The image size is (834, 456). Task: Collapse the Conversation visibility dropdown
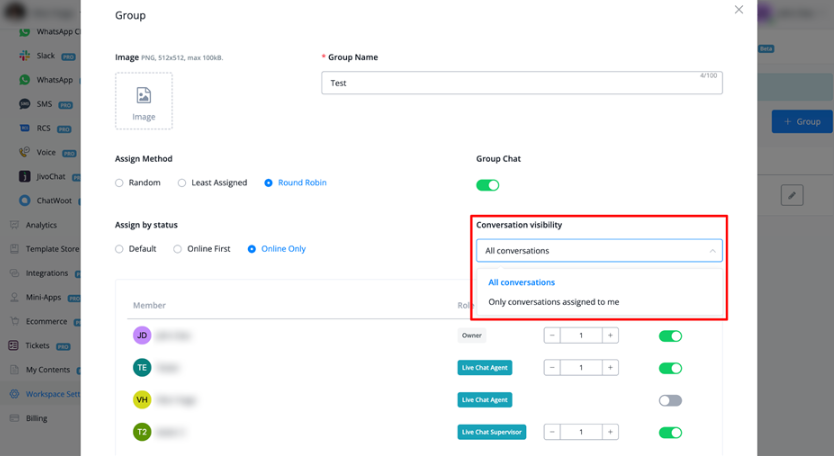pyautogui.click(x=711, y=251)
